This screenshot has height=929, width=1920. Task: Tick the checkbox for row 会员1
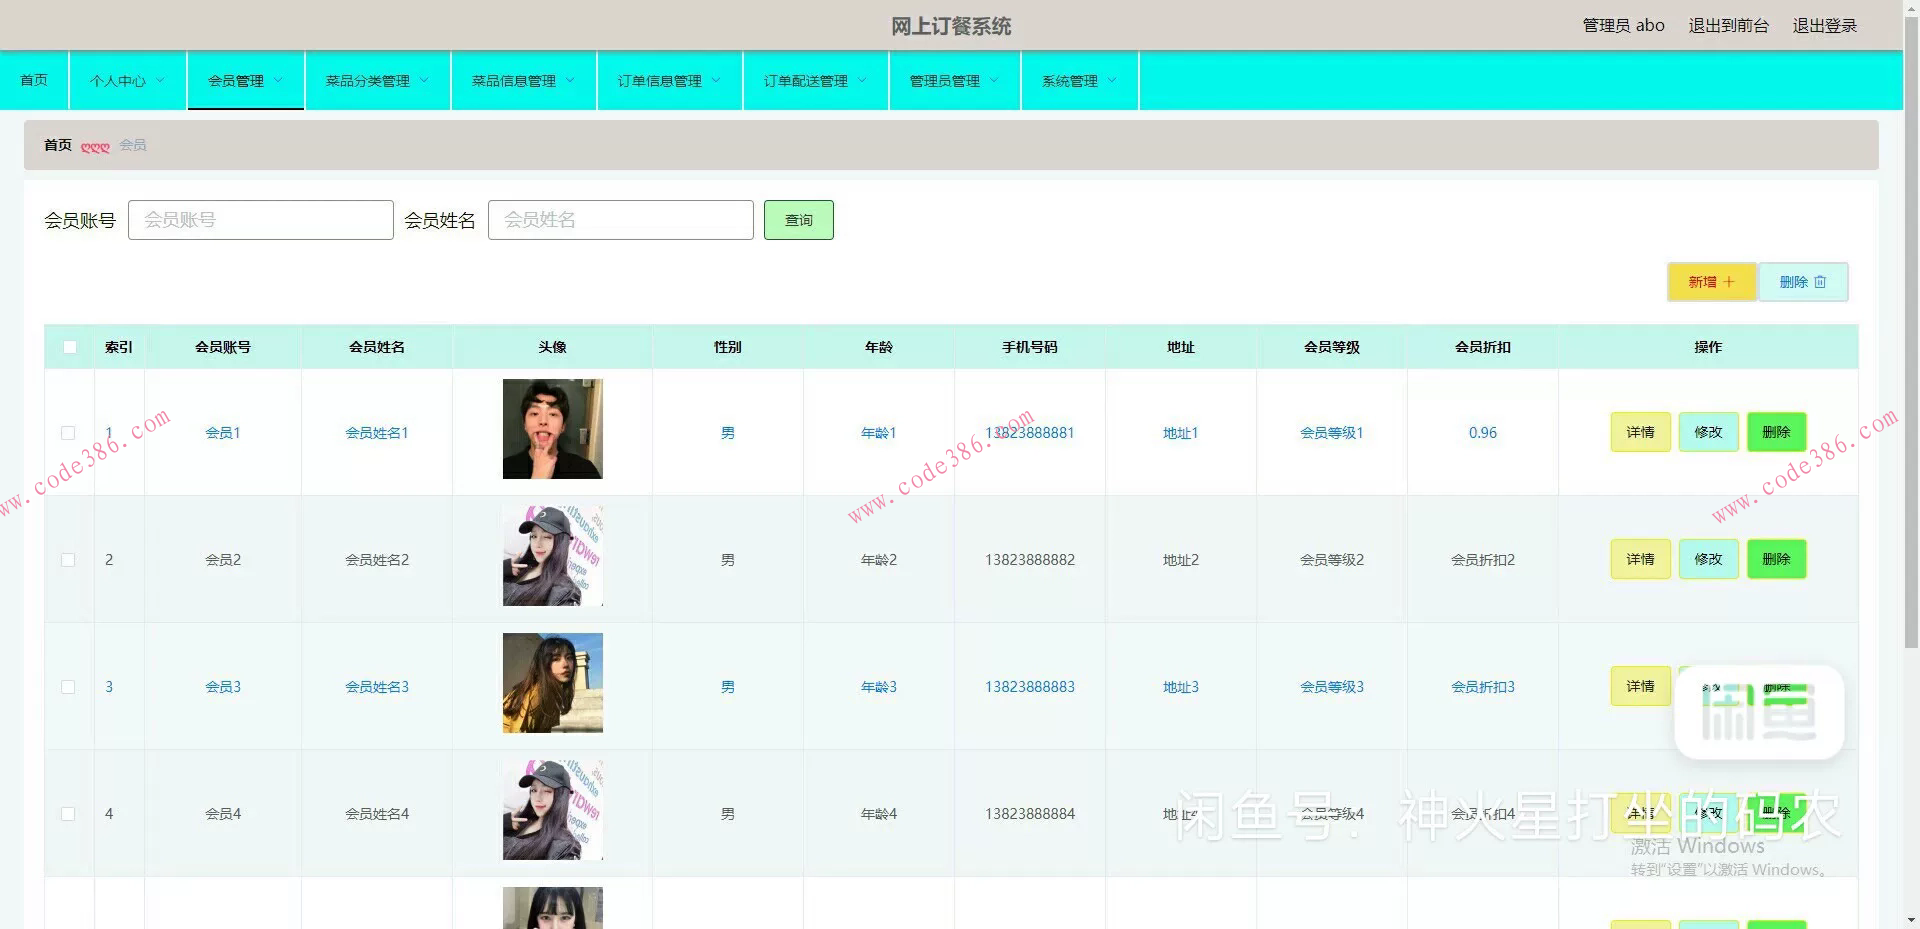[68, 433]
